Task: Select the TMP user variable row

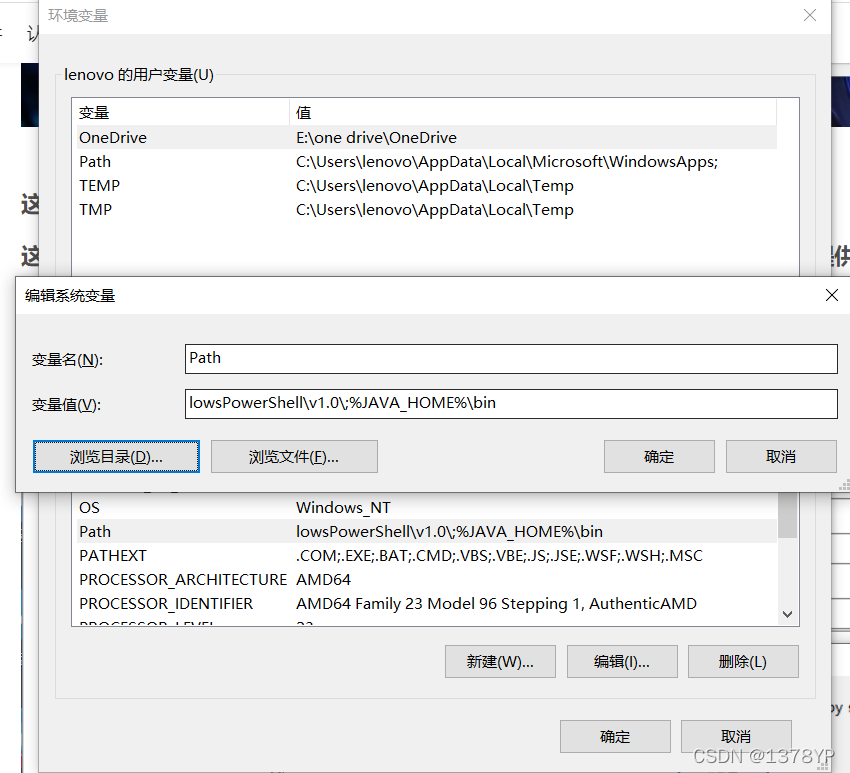Action: click(x=427, y=209)
